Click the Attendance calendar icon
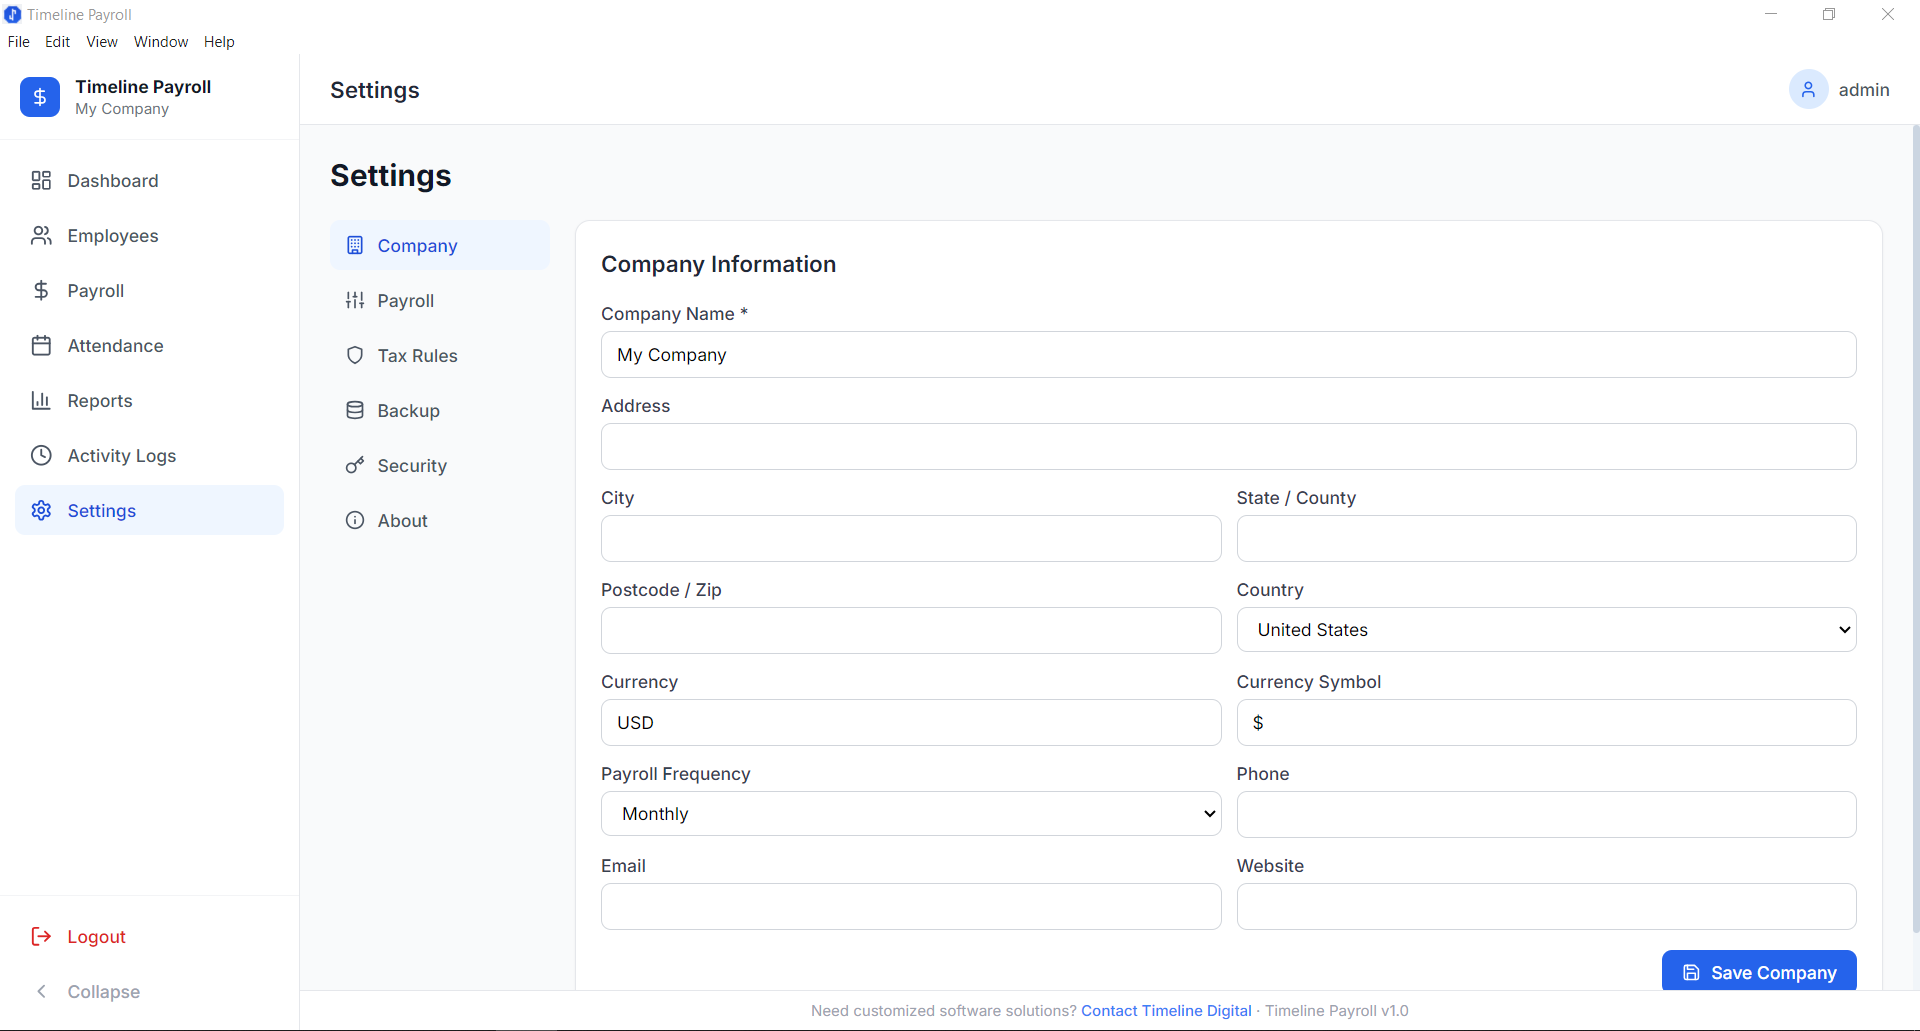Image resolution: width=1920 pixels, height=1031 pixels. click(41, 345)
